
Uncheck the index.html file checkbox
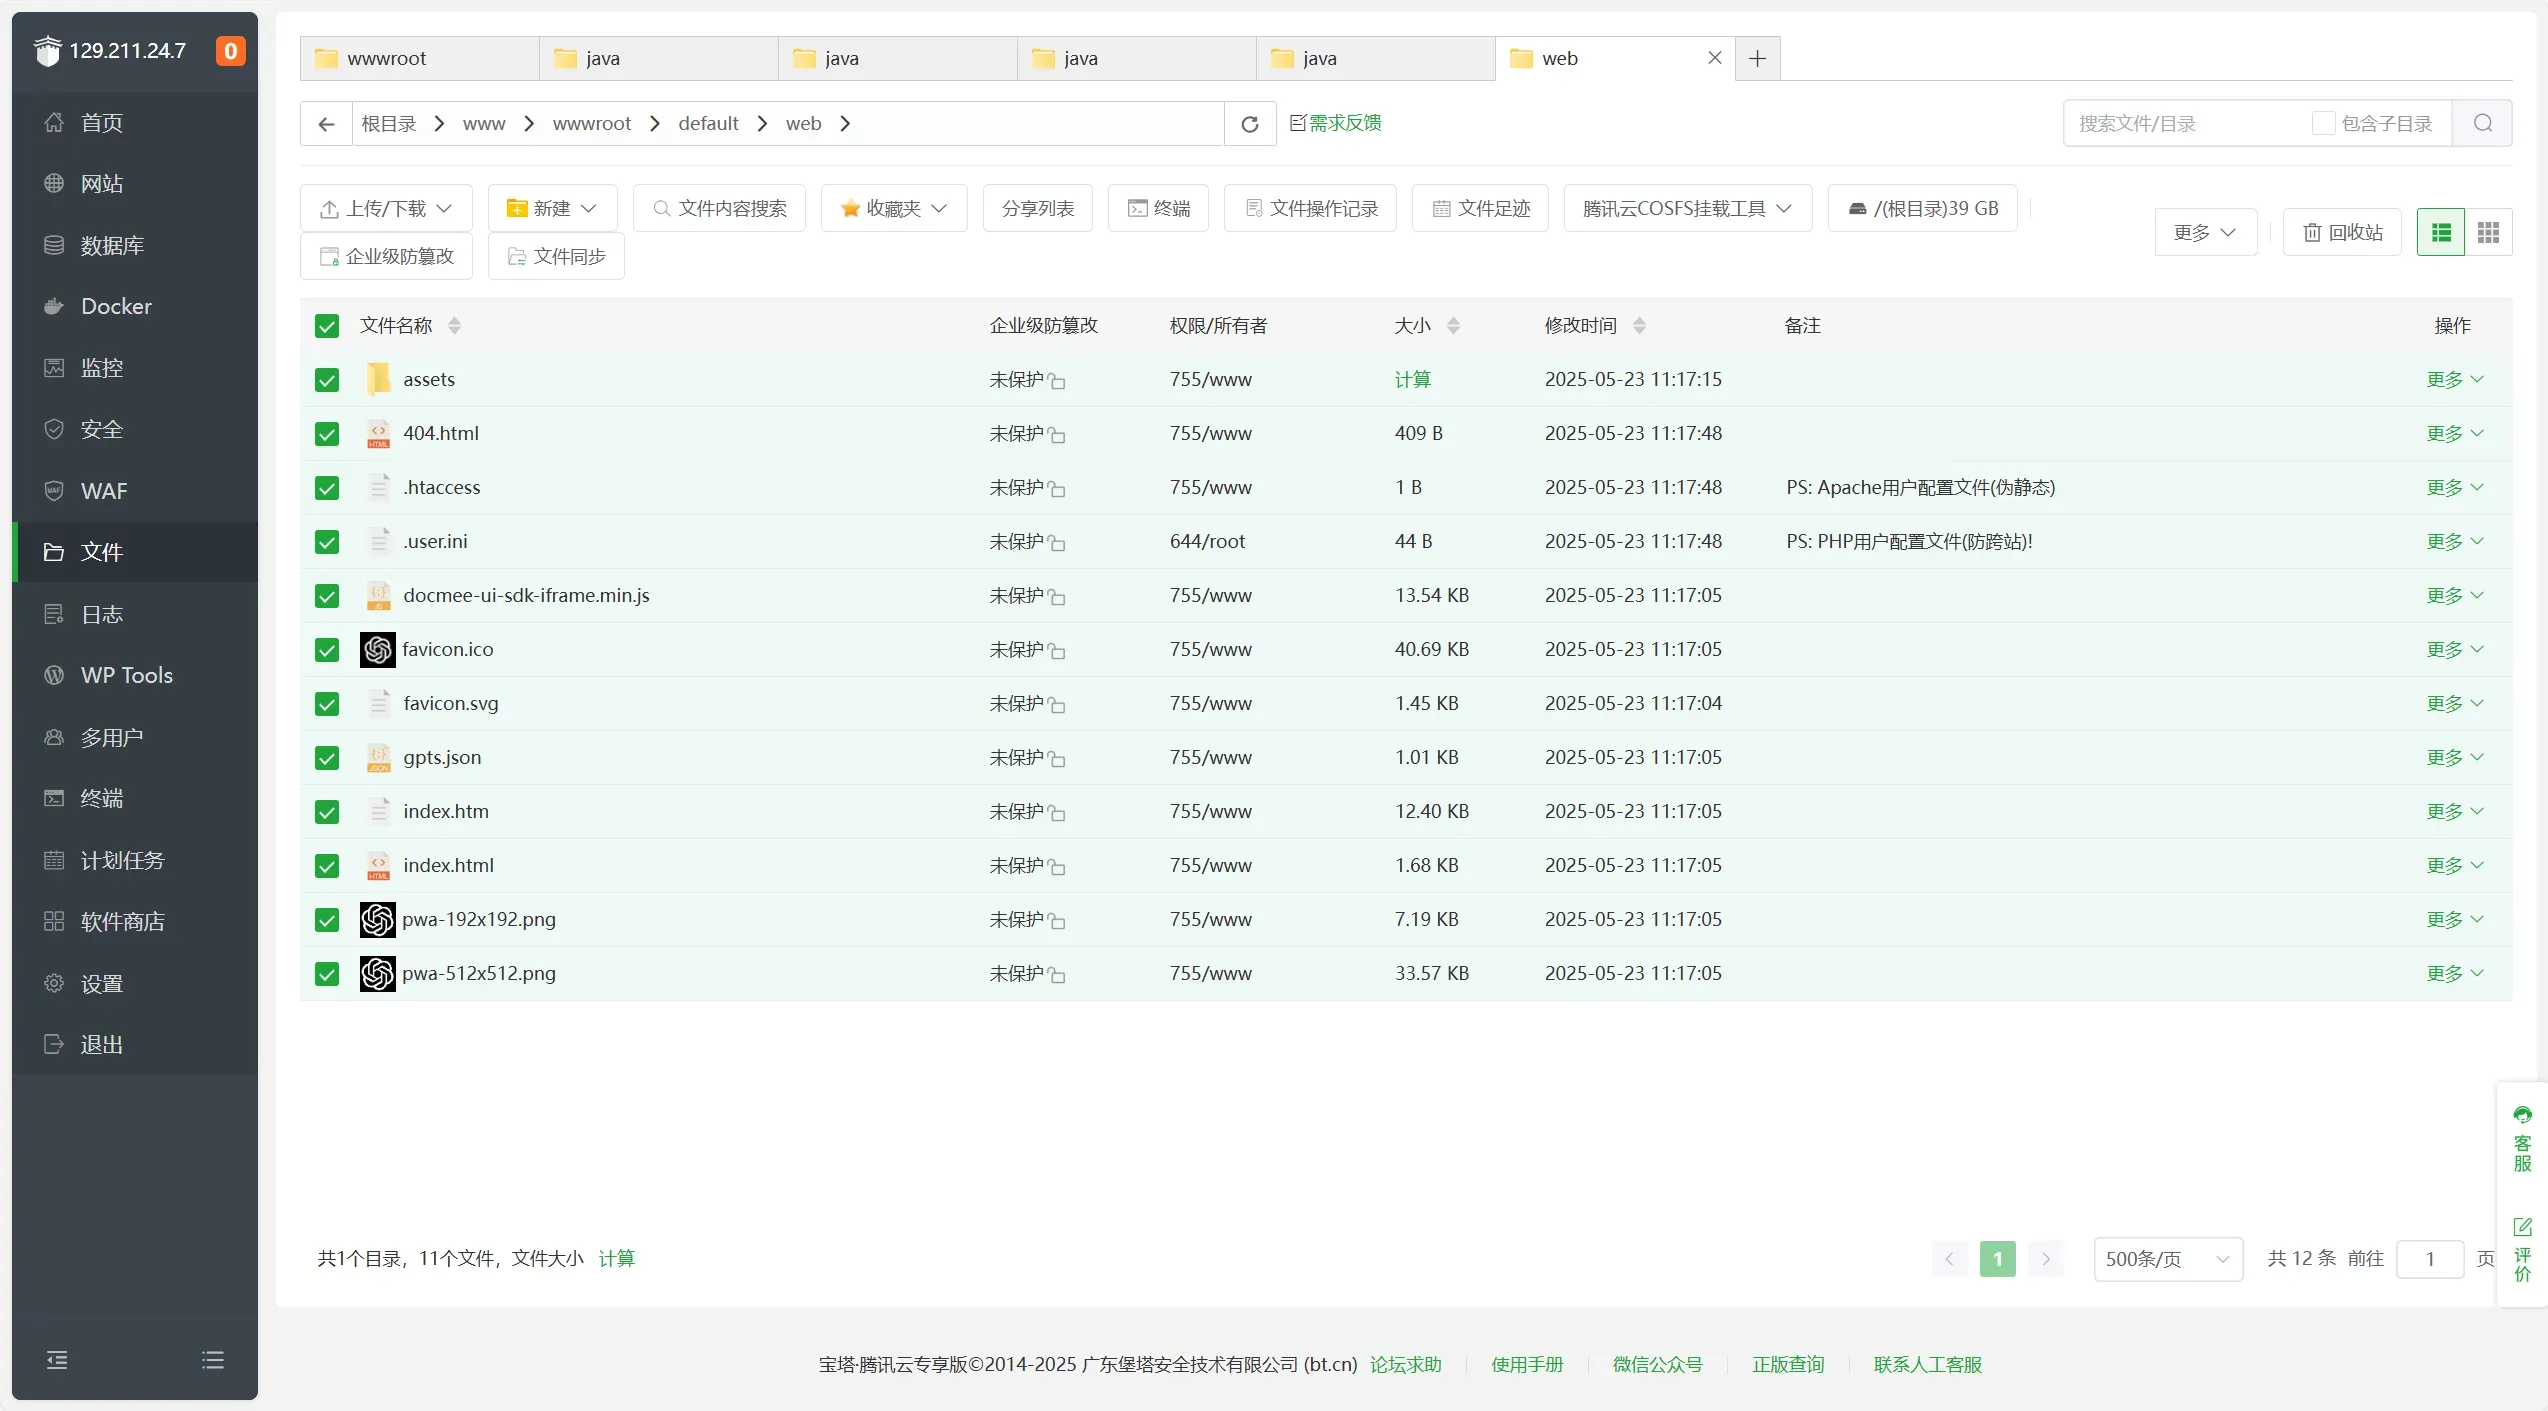coord(327,866)
